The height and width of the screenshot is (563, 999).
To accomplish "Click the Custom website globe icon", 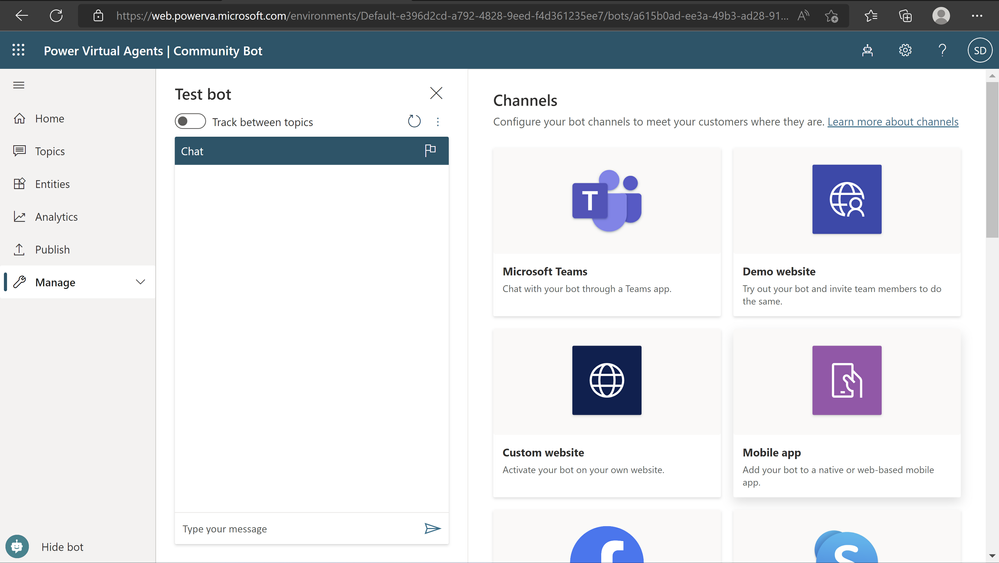I will pyautogui.click(x=607, y=380).
